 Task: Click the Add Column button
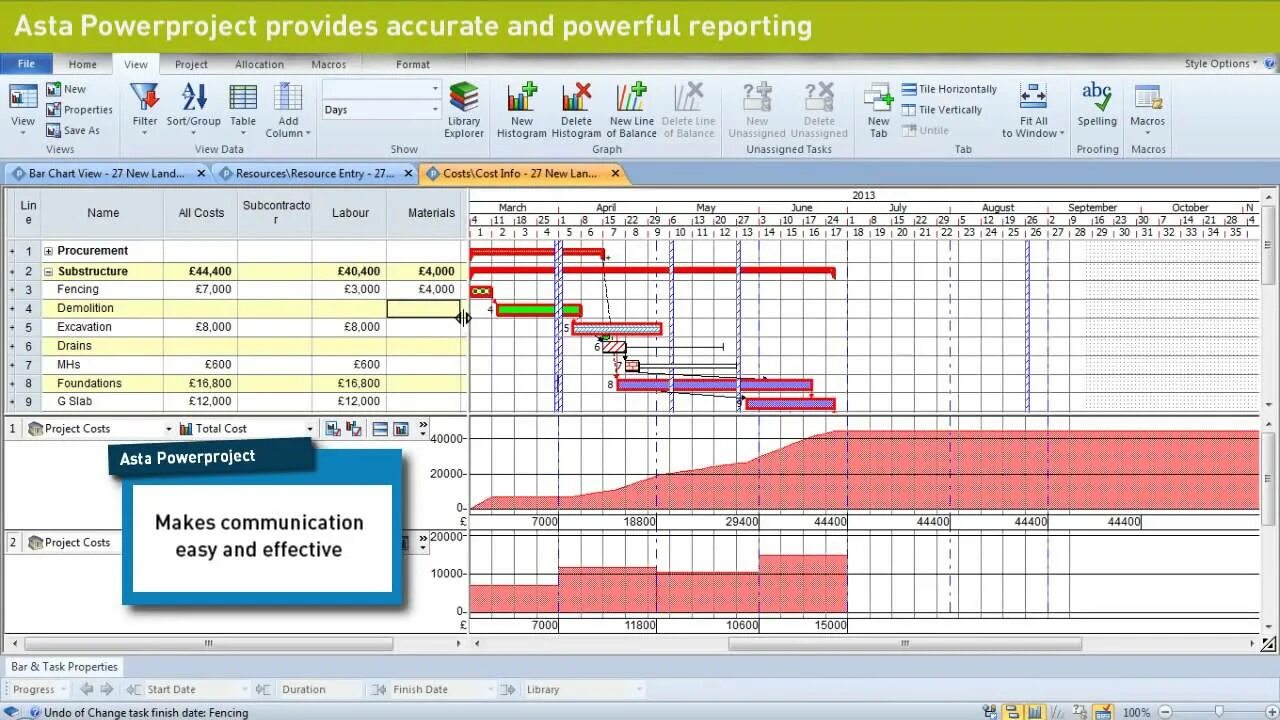pos(288,109)
